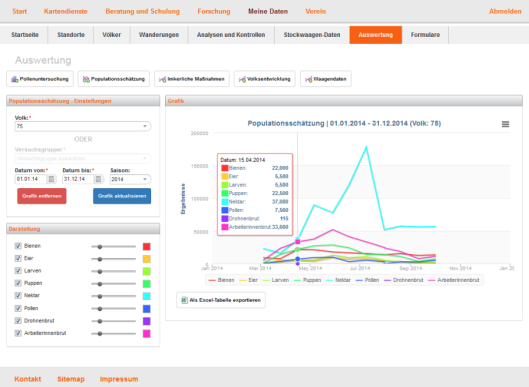Open the Saison dropdown showing 2014
This screenshot has width=529, height=387.
coord(130,179)
